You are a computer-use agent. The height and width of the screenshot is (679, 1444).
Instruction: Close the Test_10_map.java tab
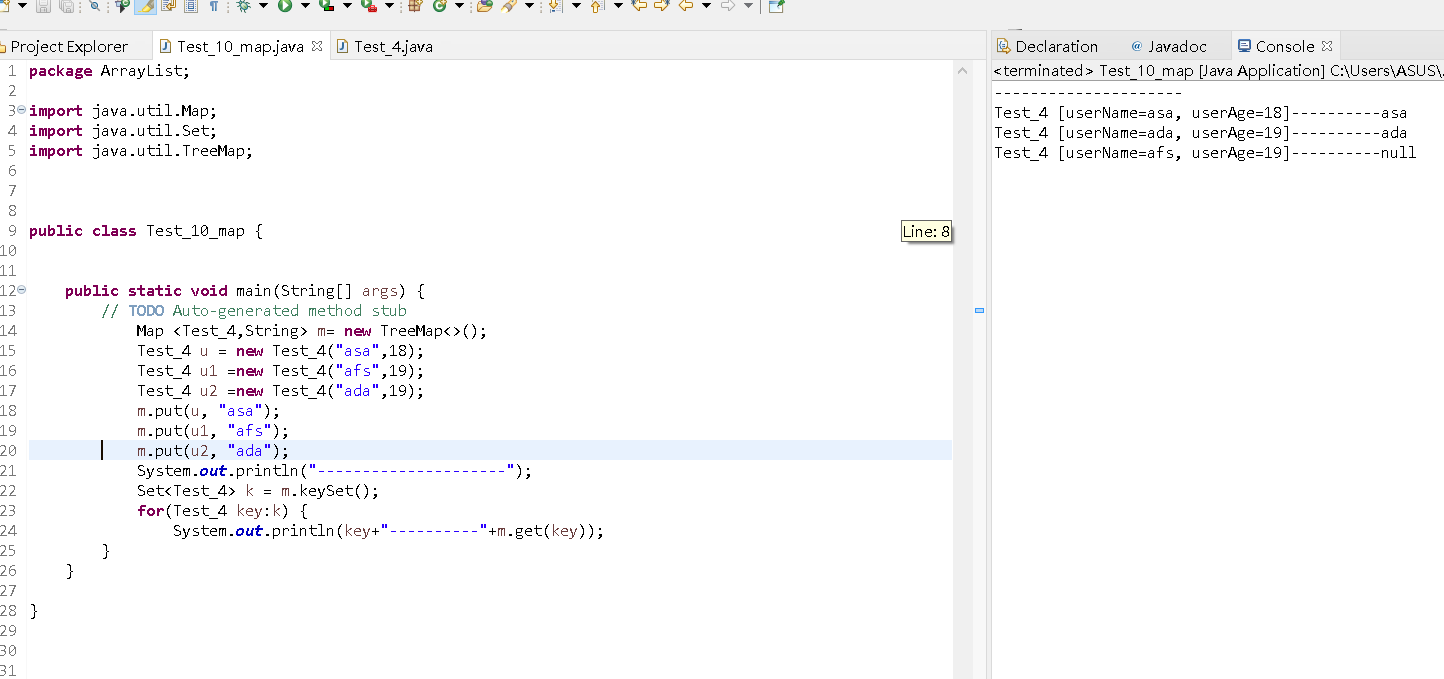(317, 46)
